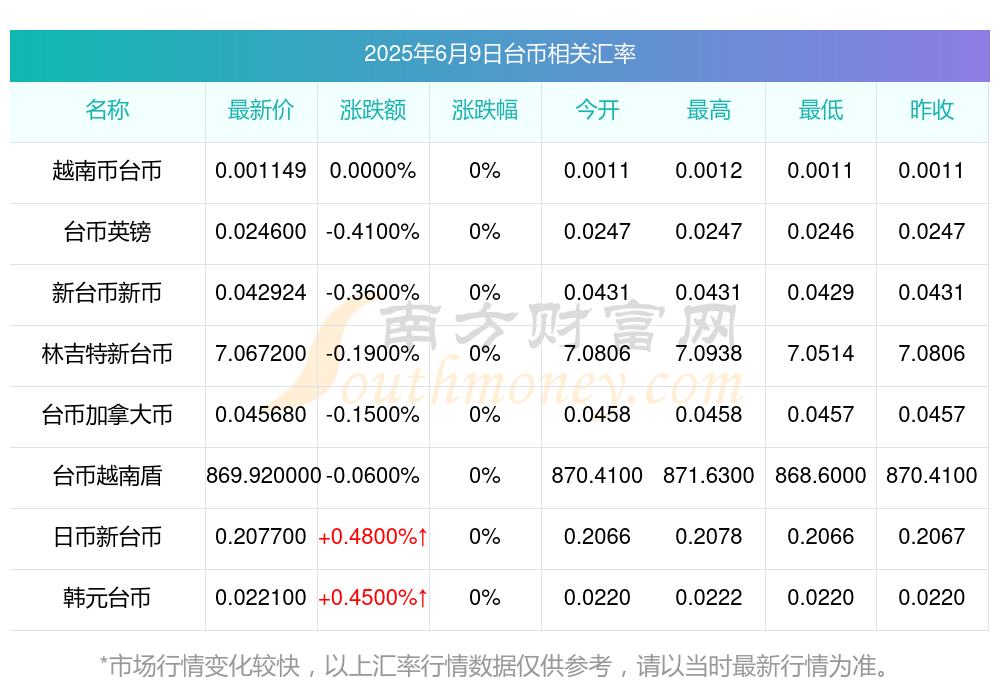Viewport: 1000px width, 698px height.
Task: Click change value 0.0000%
Action: pos(373,171)
